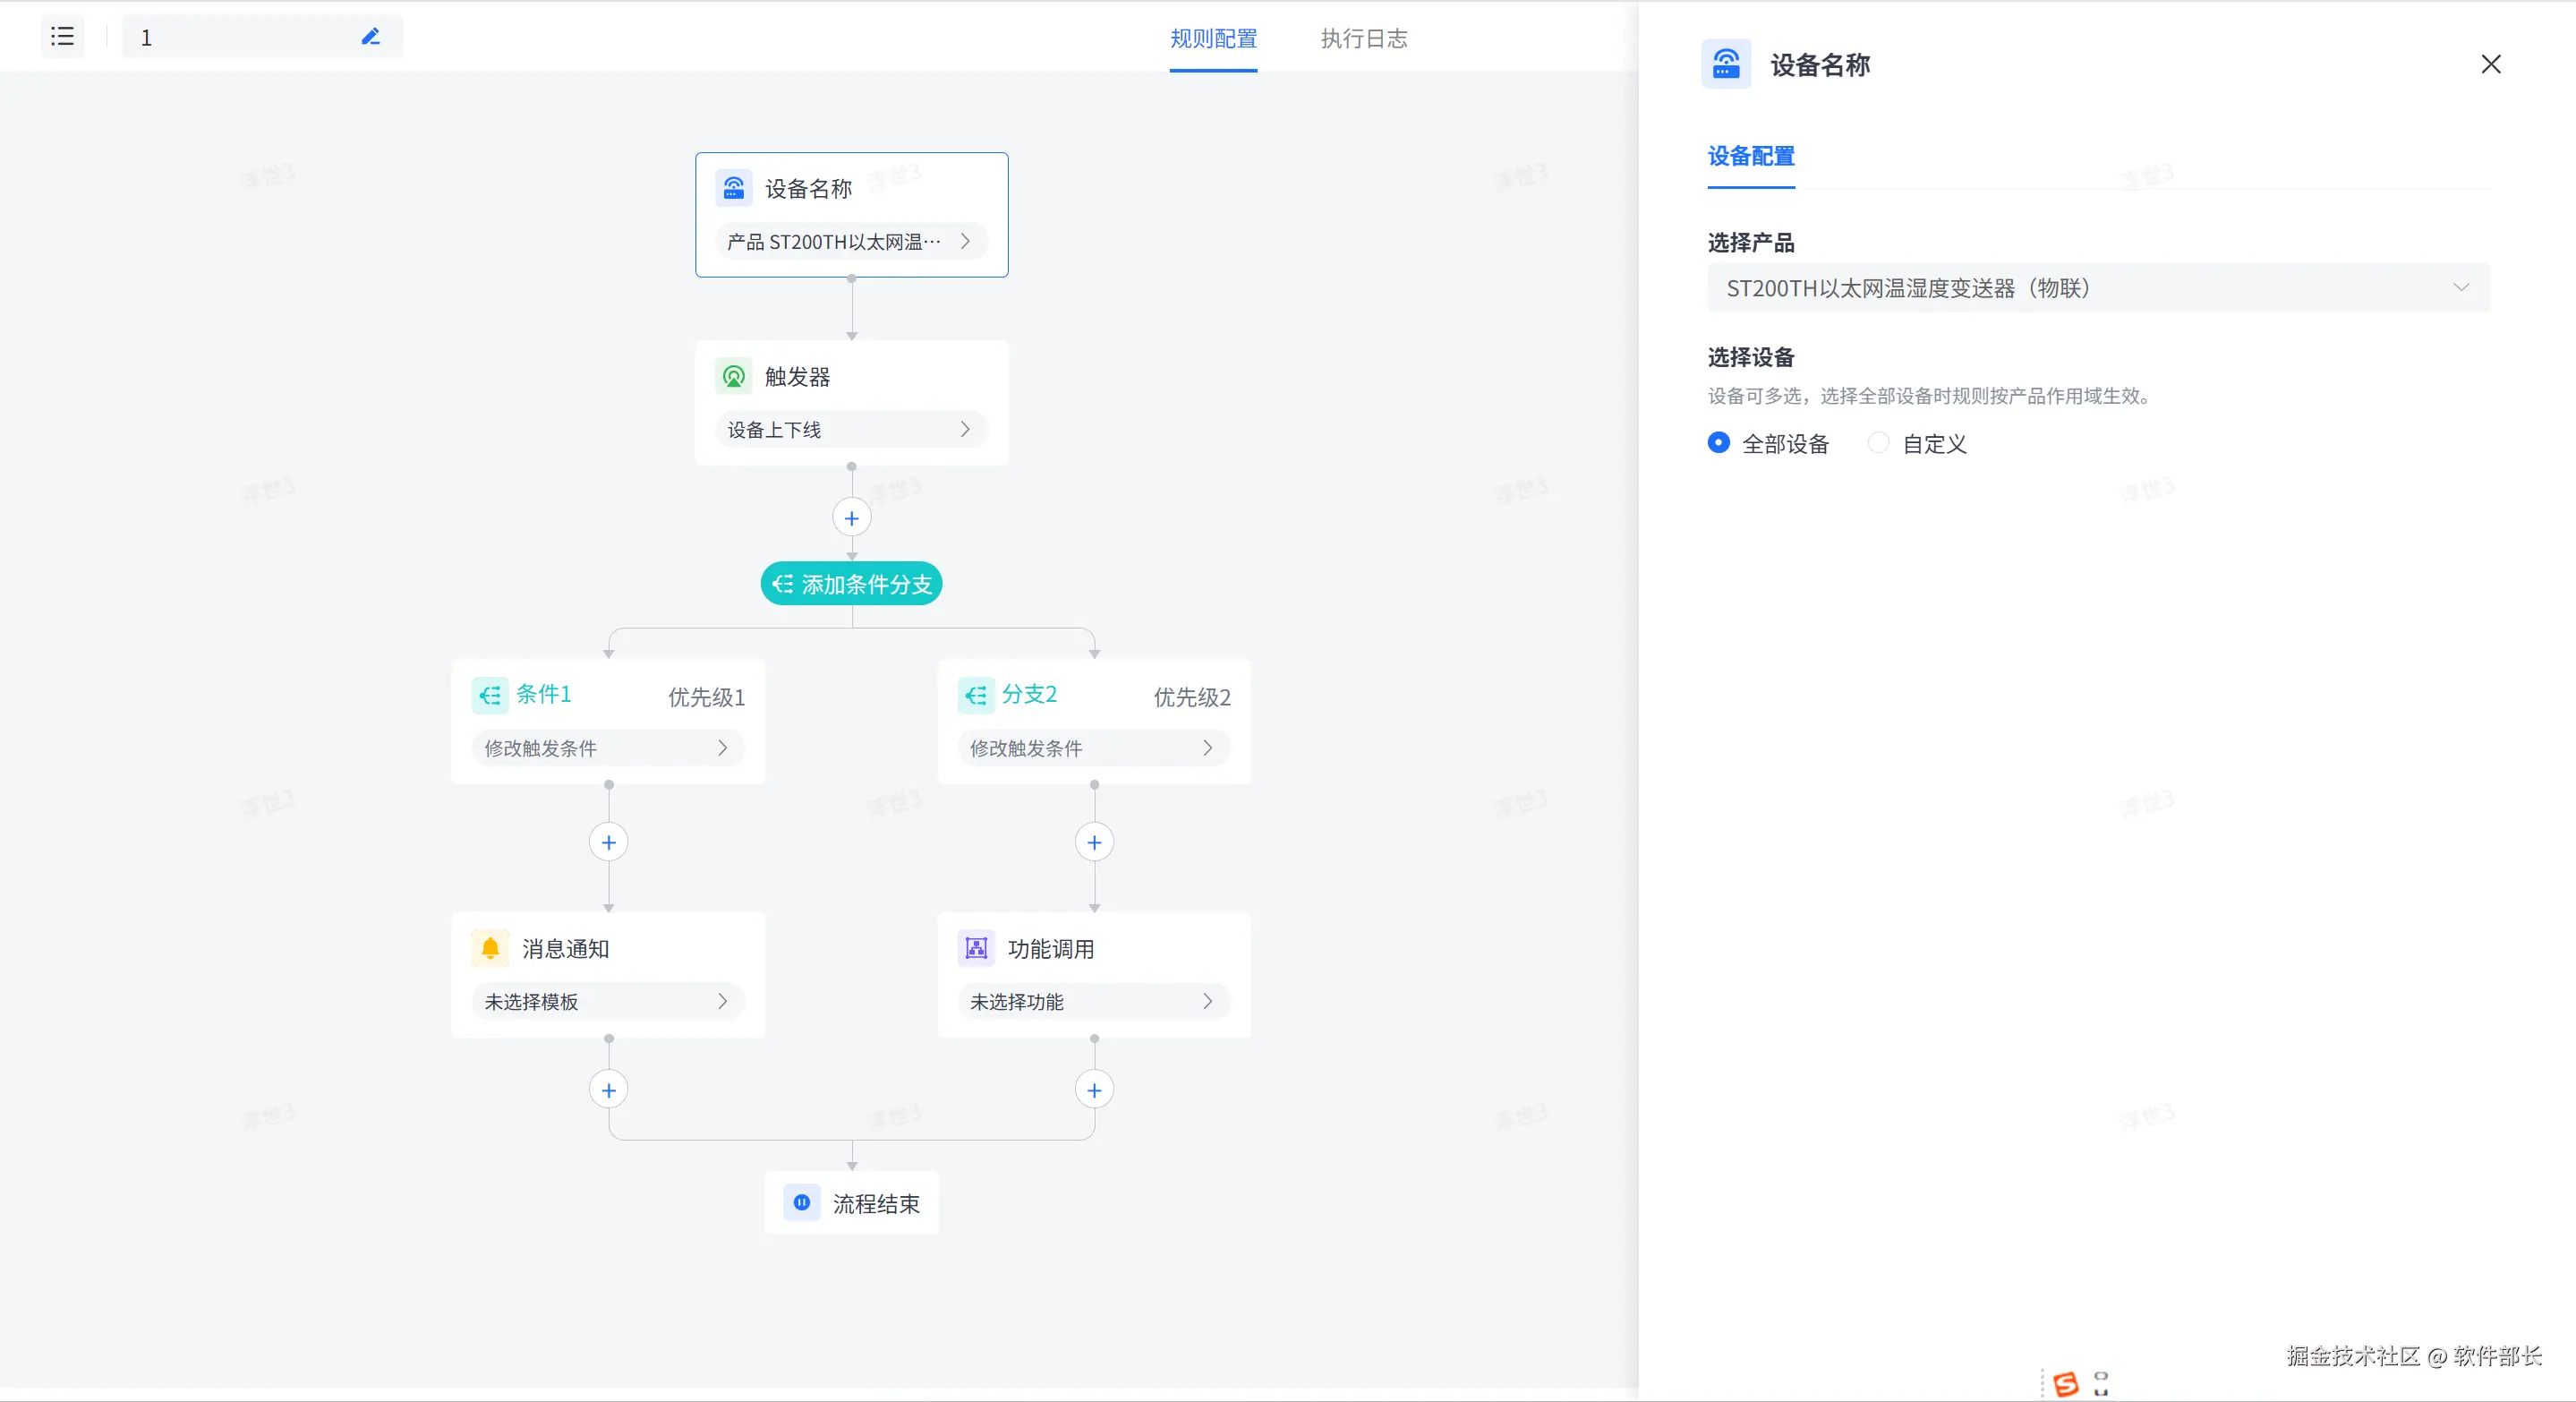Click the plus button under 分支2 branch

pyautogui.click(x=1094, y=842)
